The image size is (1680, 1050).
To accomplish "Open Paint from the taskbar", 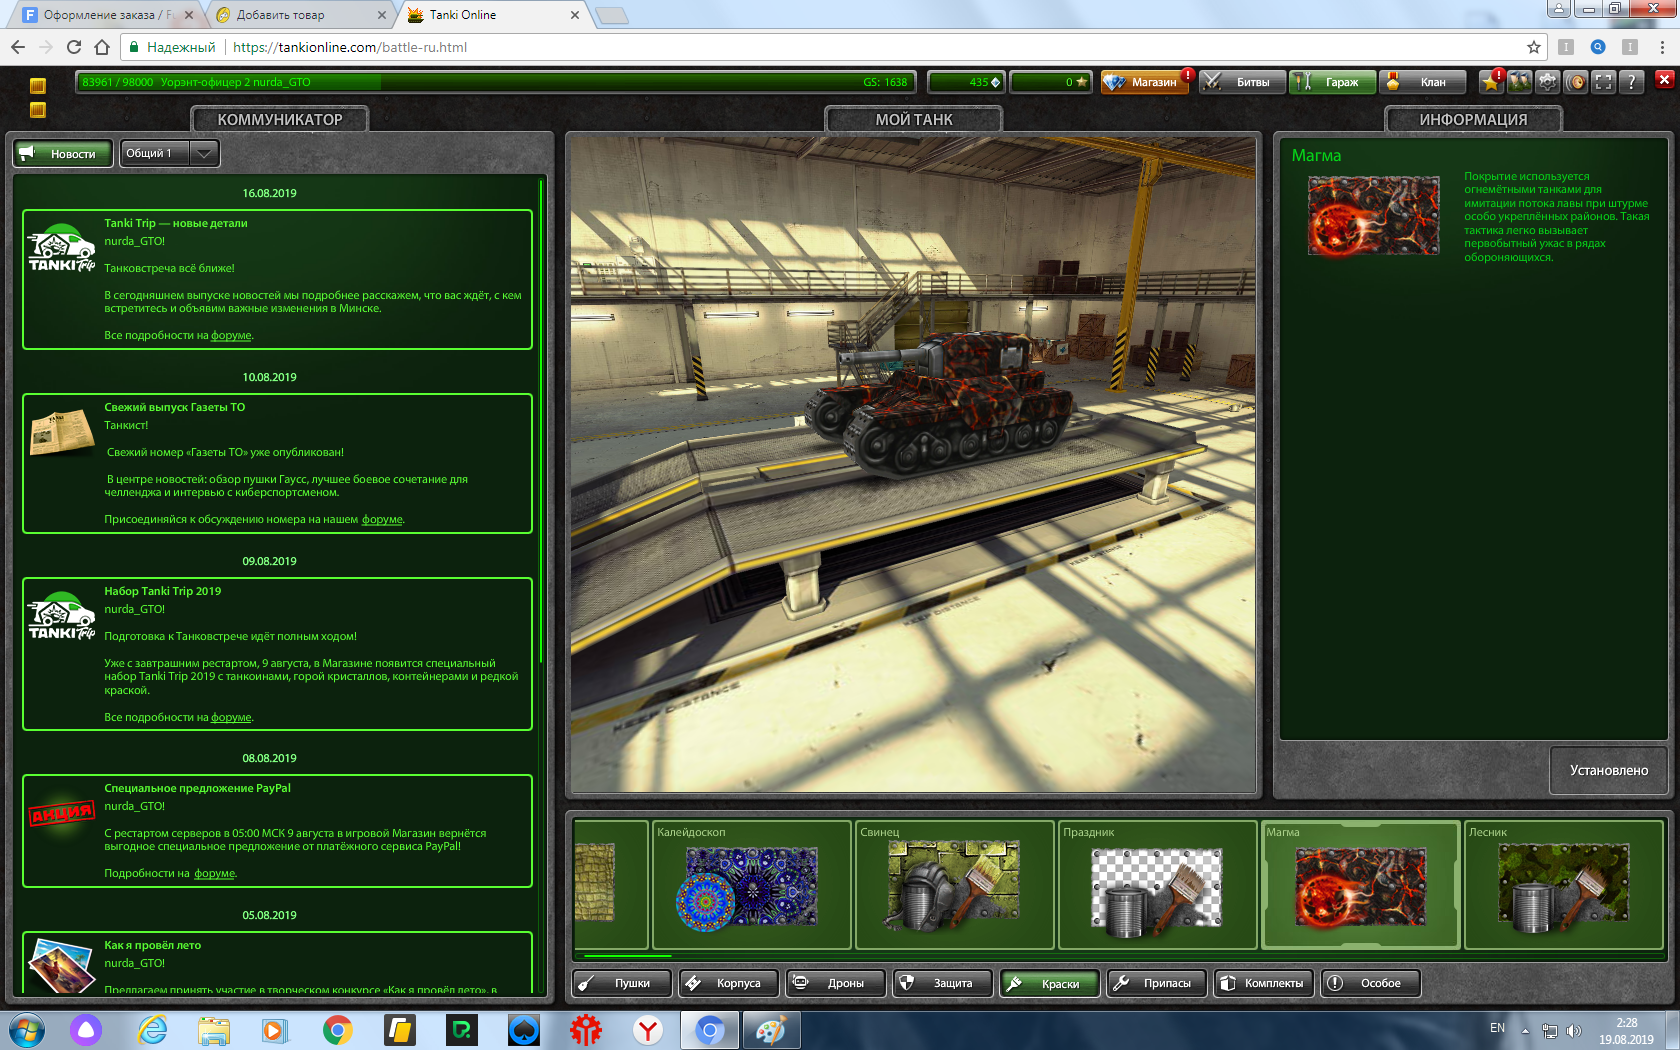I will [770, 1030].
